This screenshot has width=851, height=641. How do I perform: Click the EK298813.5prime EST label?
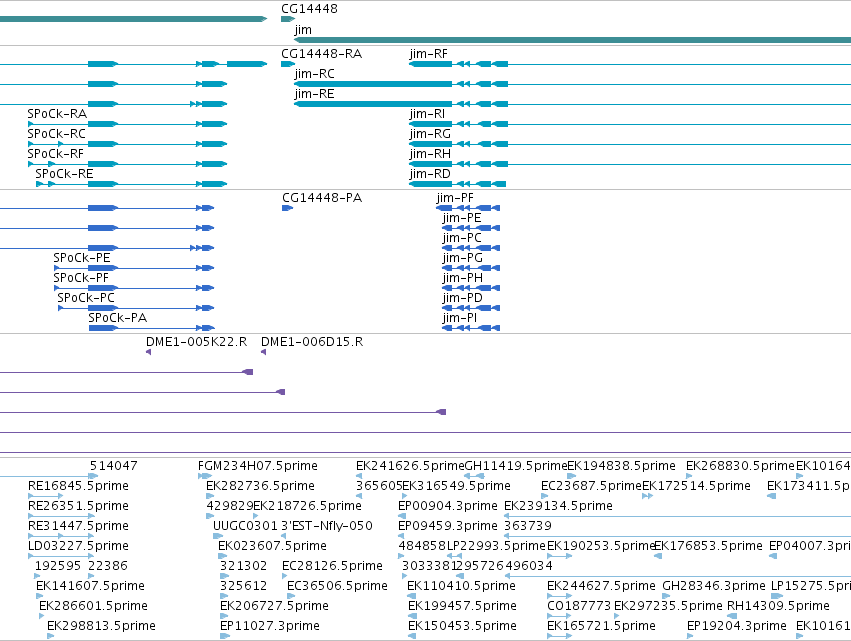coord(101,626)
